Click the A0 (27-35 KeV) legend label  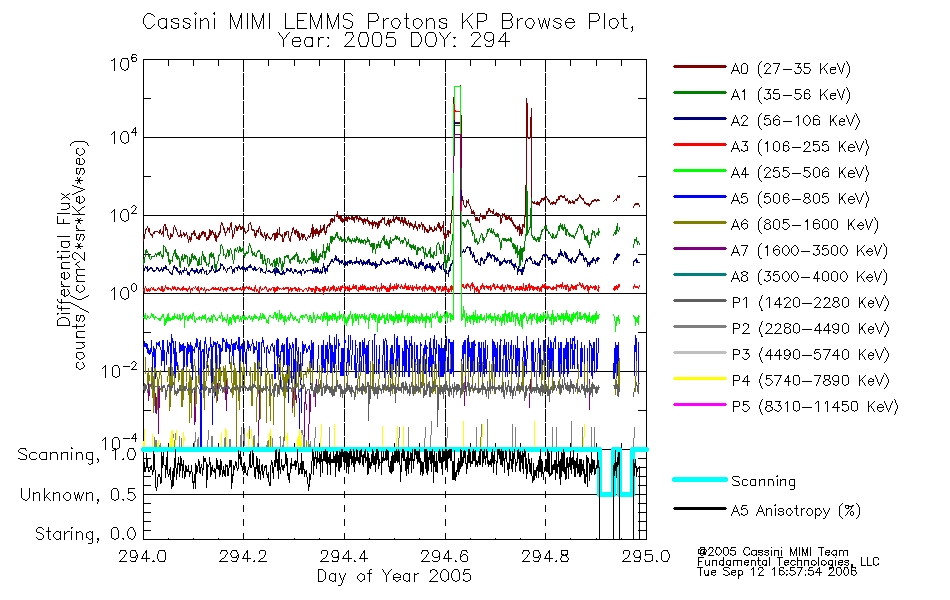pyautogui.click(x=790, y=68)
